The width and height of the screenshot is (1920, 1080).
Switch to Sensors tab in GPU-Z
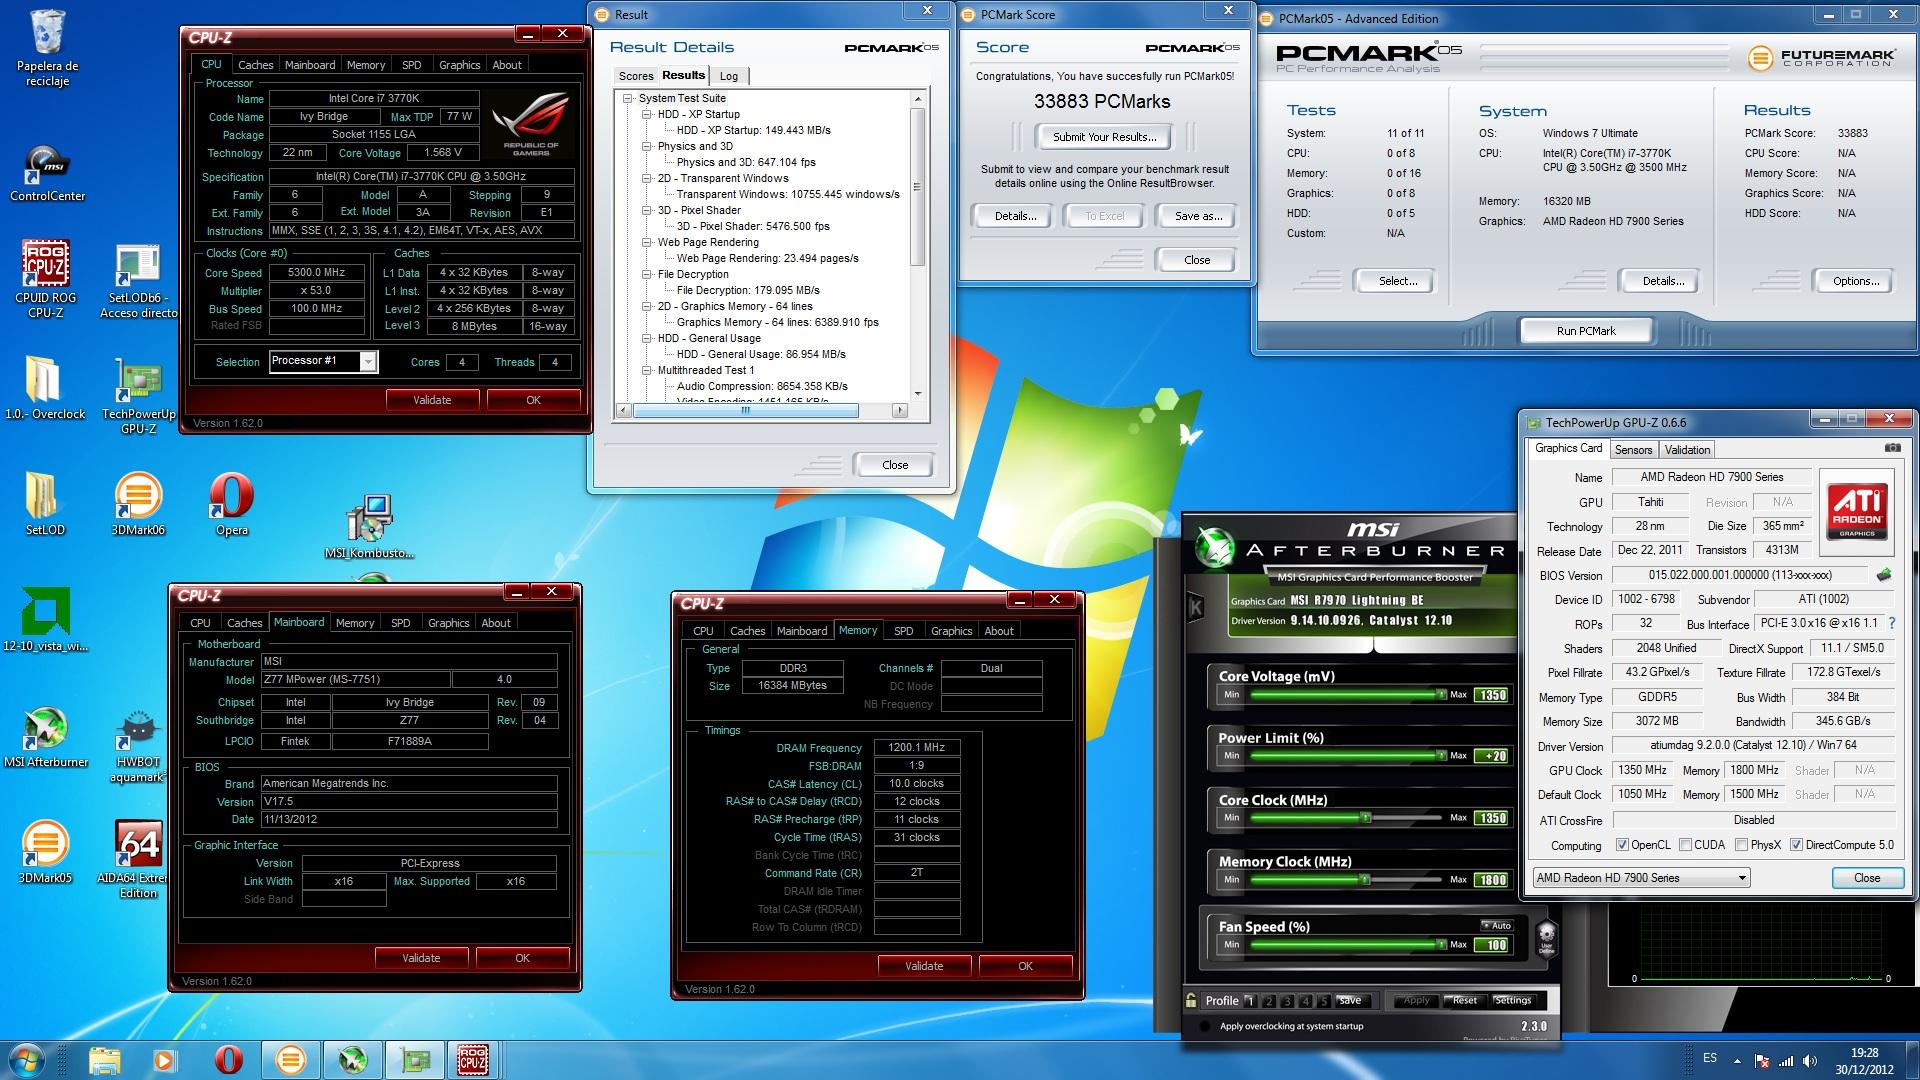[x=1633, y=450]
